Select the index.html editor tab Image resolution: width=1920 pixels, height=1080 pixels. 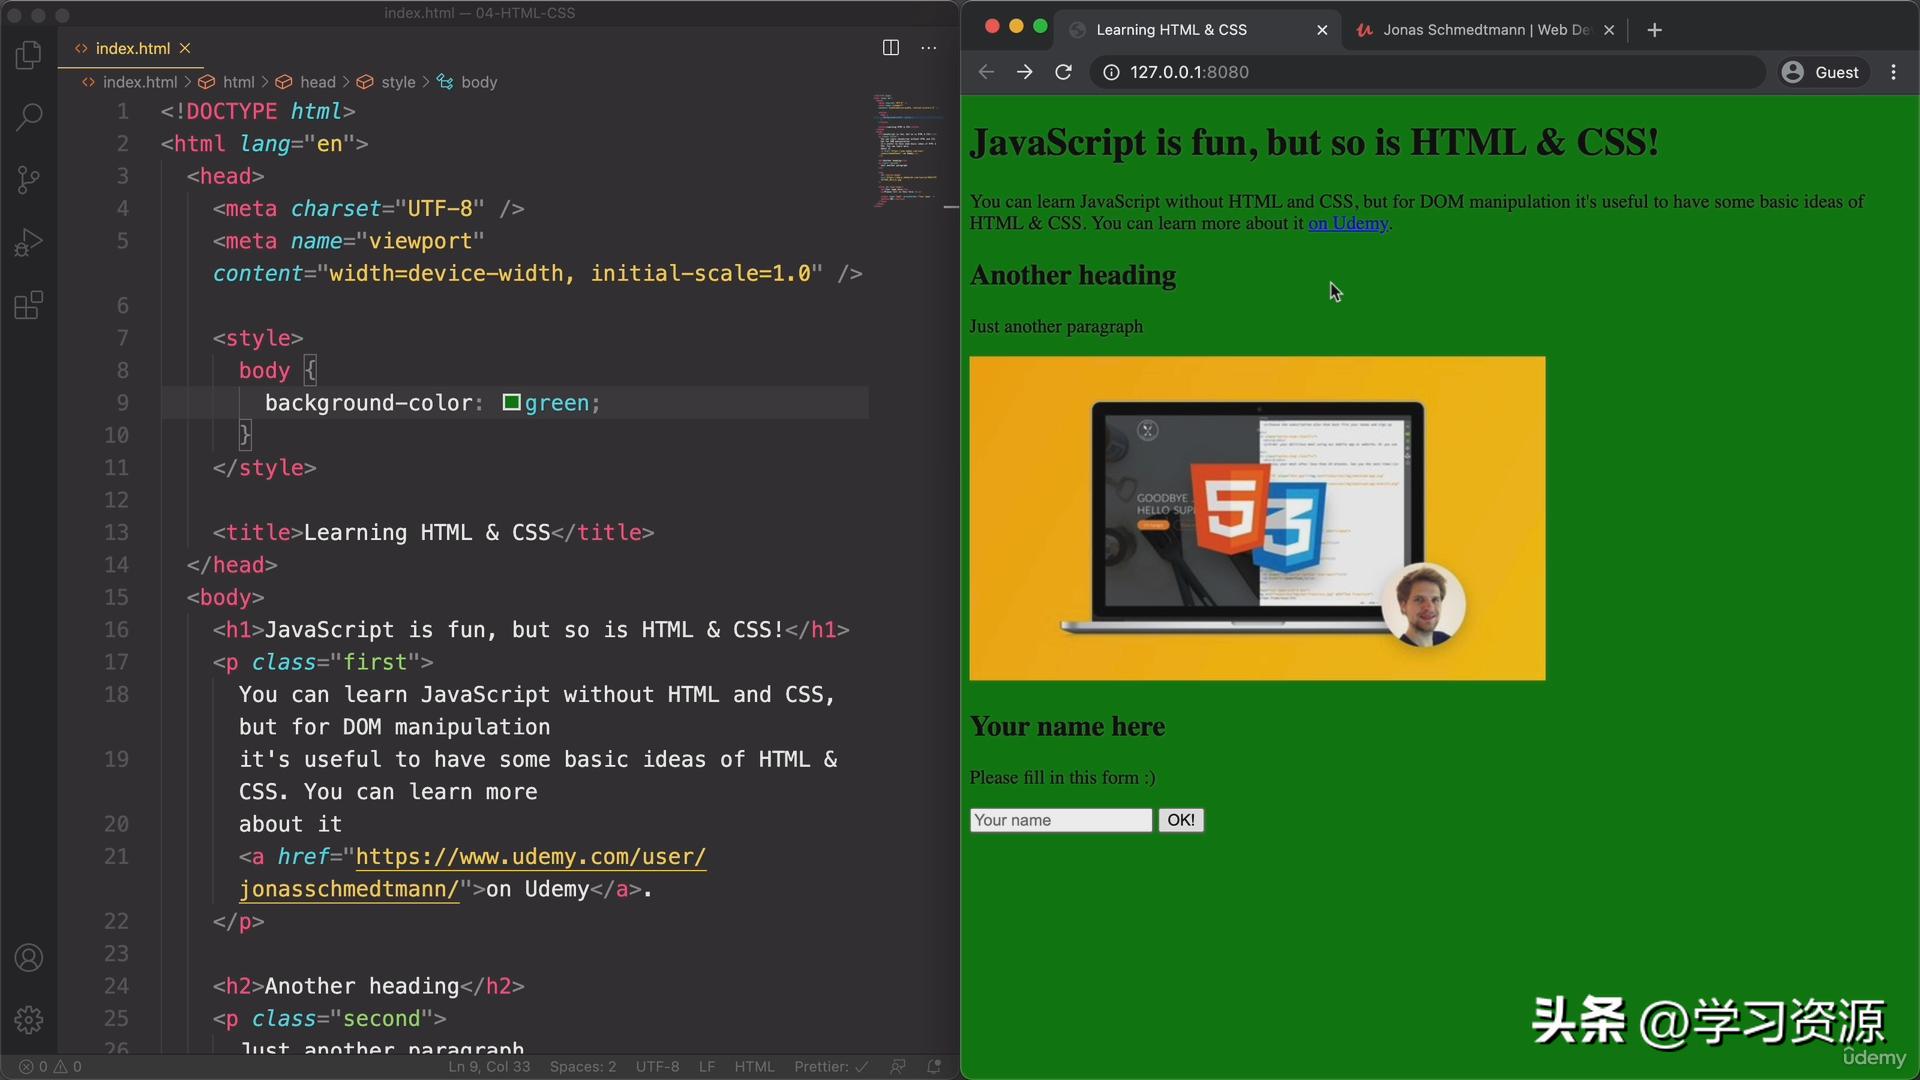pos(130,48)
